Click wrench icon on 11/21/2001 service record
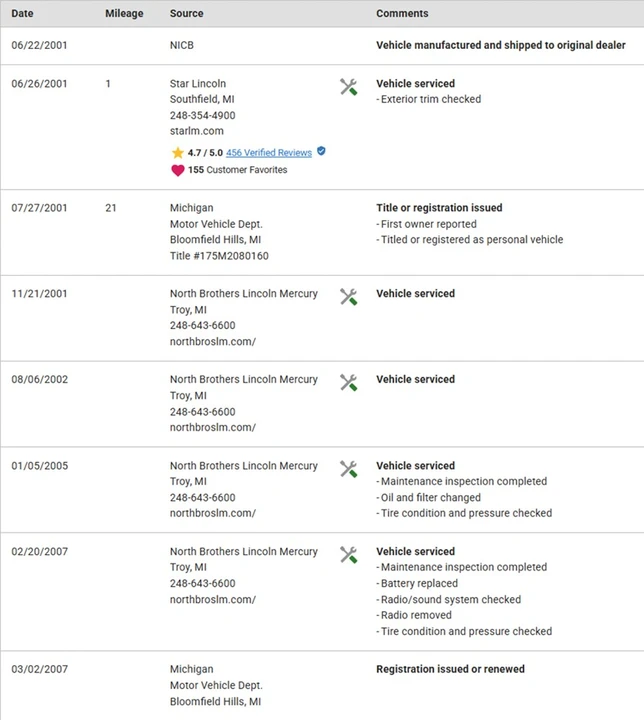644x720 pixels. tap(349, 297)
